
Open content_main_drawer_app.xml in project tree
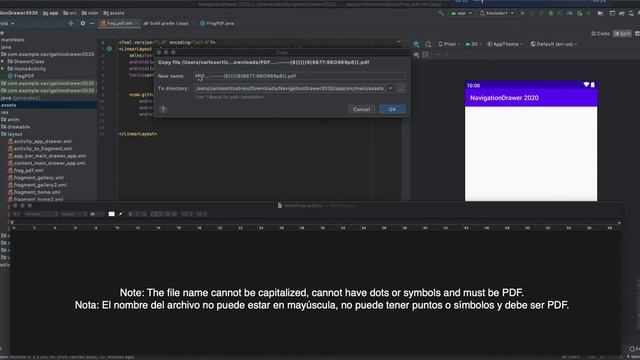(47, 163)
